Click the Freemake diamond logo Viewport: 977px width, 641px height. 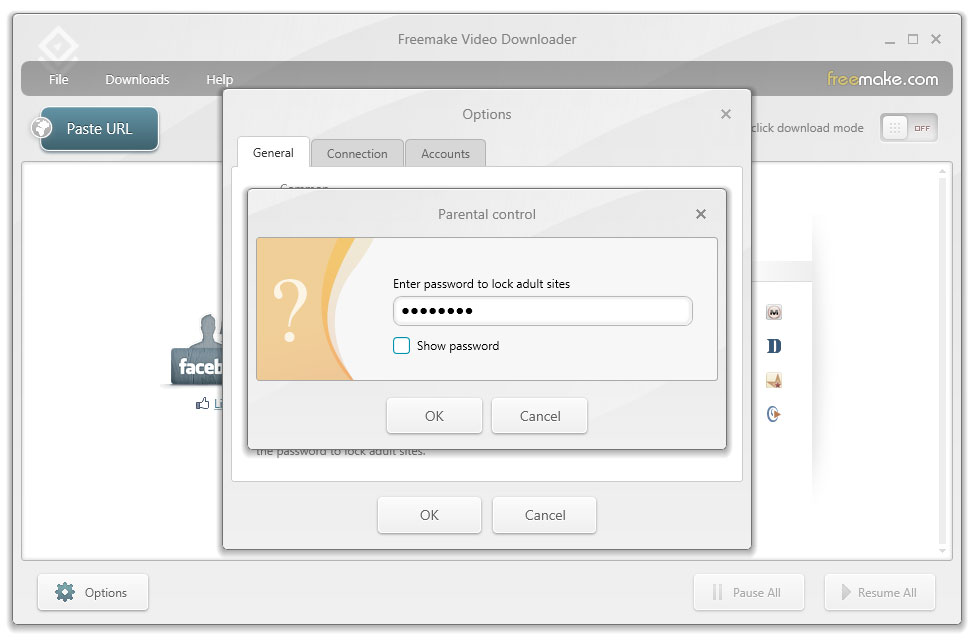click(x=58, y=47)
